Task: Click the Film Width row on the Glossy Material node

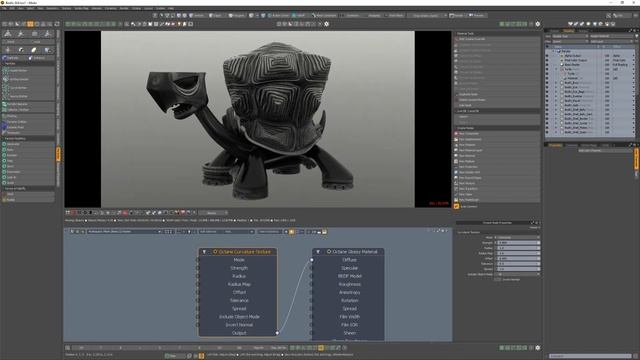Action: tap(349, 317)
